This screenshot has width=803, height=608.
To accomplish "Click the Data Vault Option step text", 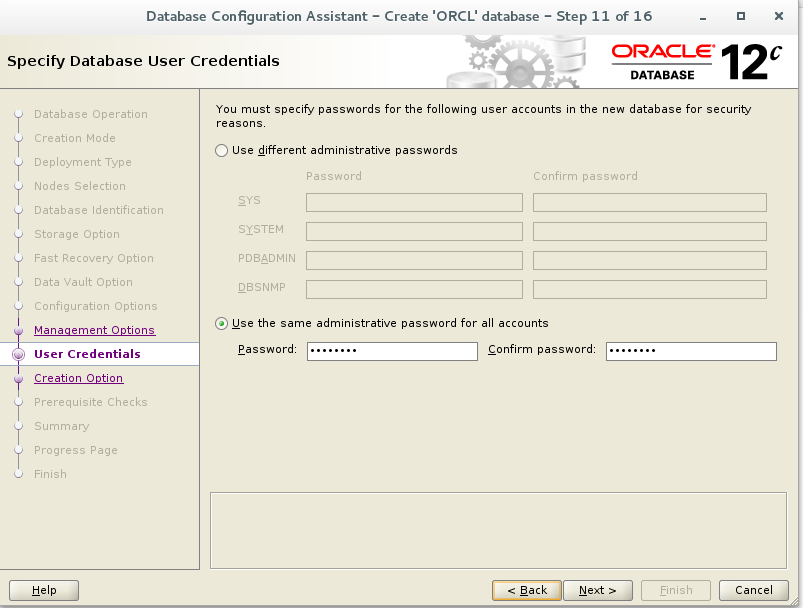I will 83,282.
